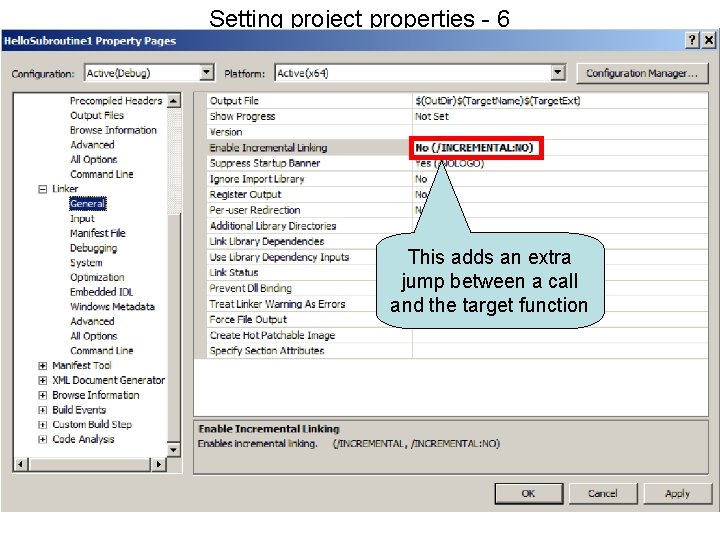Image resolution: width=720 pixels, height=540 pixels.
Task: Expand the Code Analysis node
Action: [x=42, y=439]
